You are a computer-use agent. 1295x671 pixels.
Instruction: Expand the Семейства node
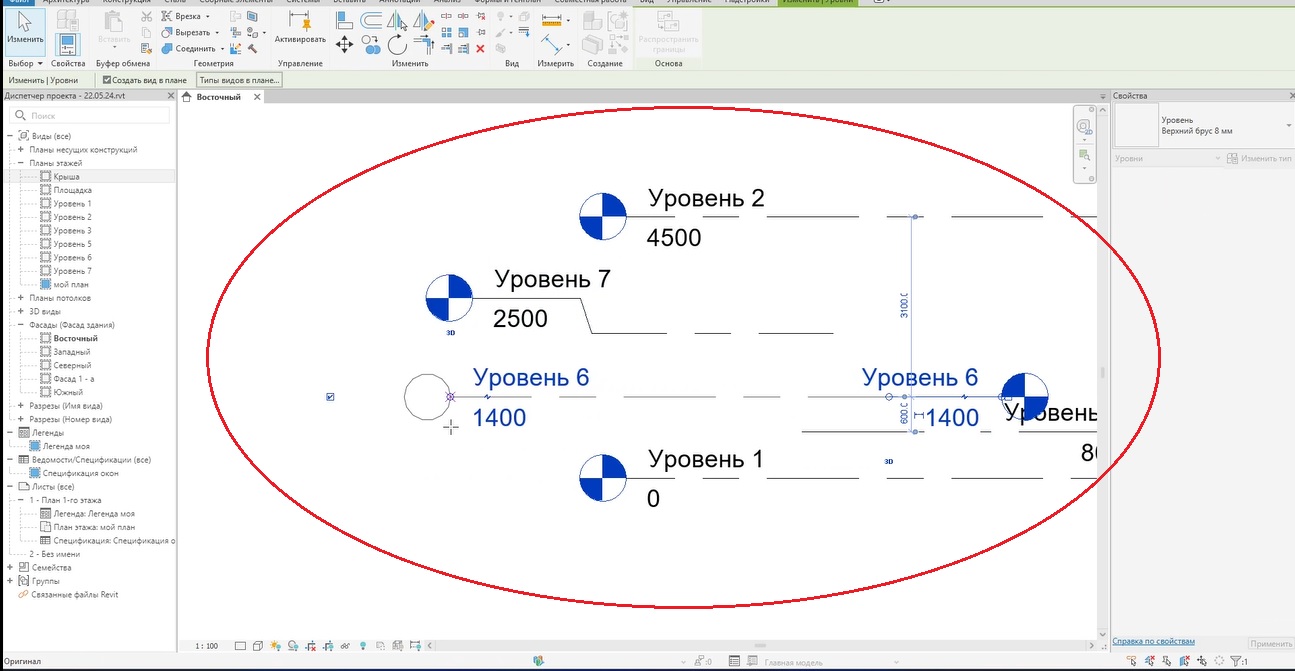tap(11, 567)
